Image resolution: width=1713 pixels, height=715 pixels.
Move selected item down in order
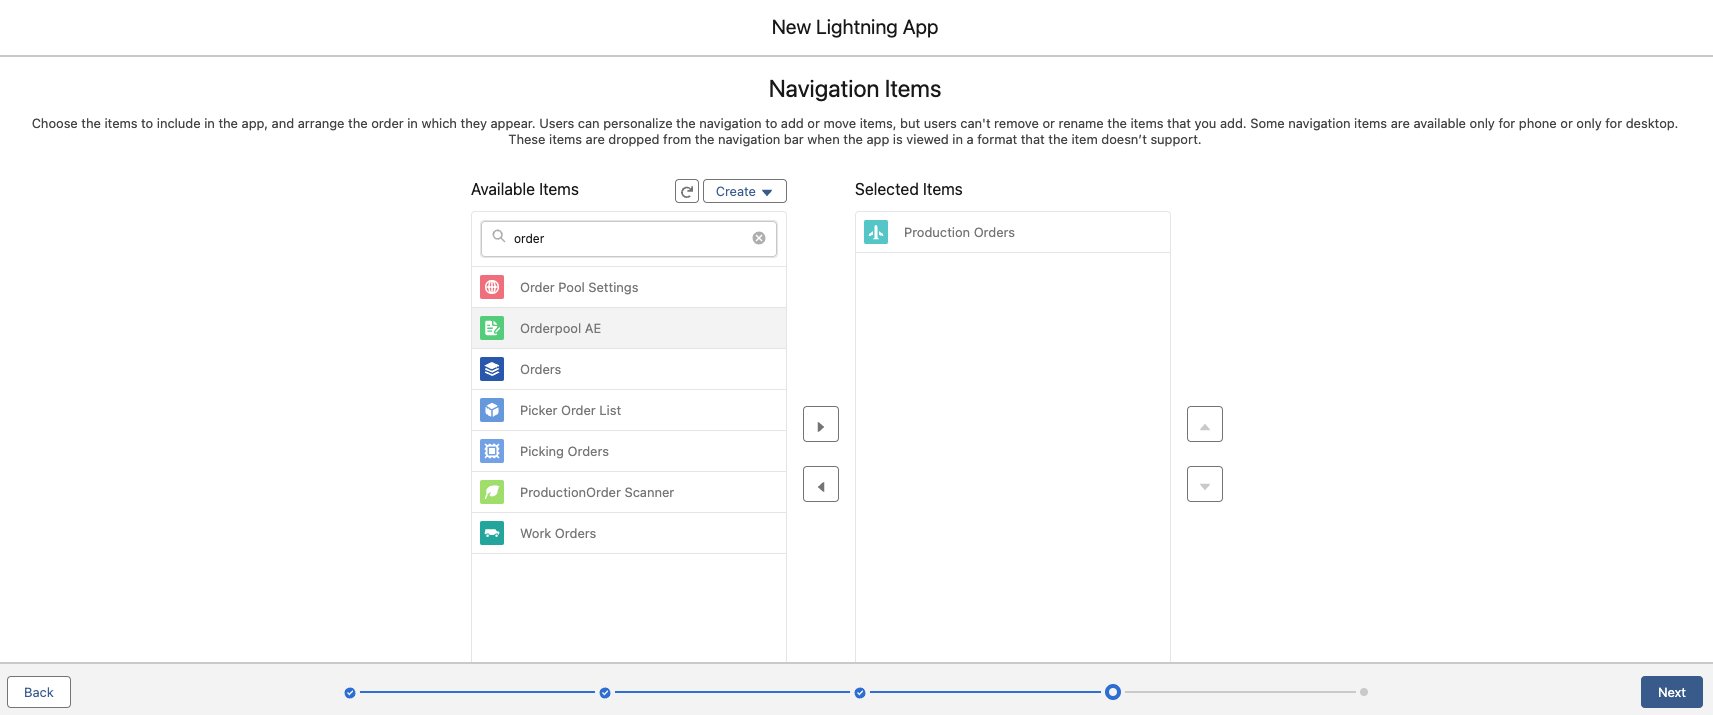1204,484
